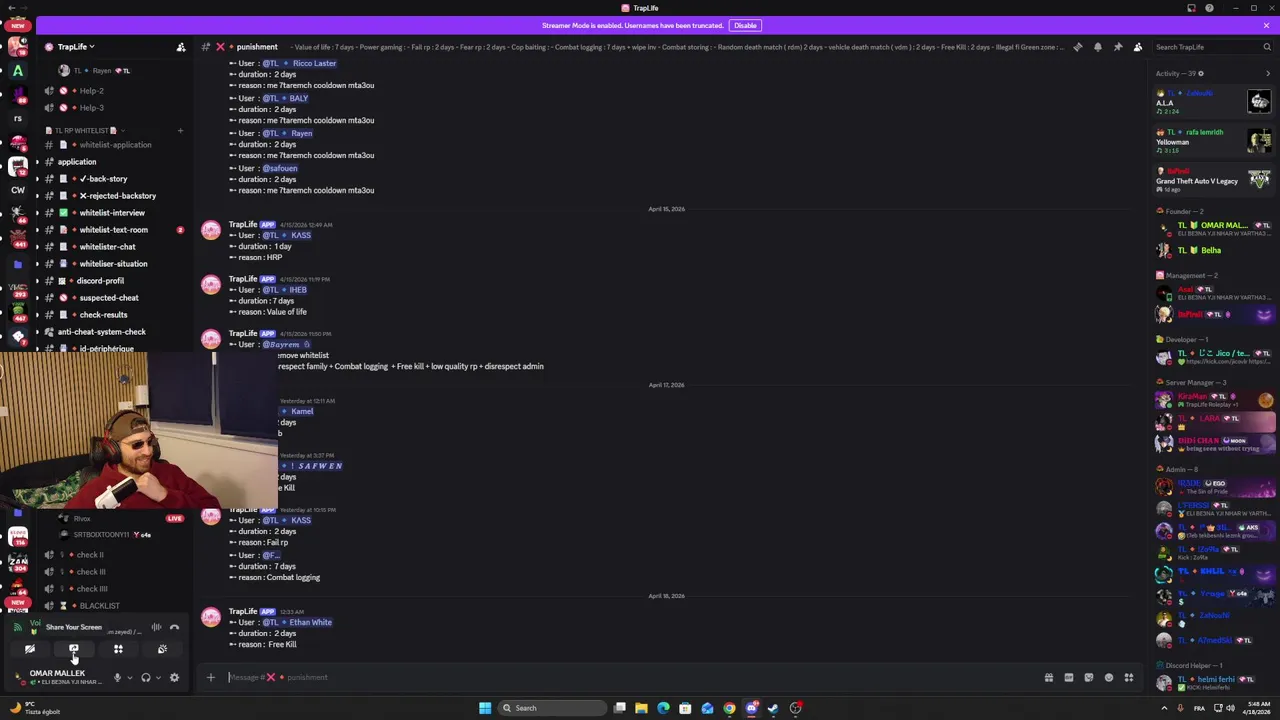Image resolution: width=1280 pixels, height=720 pixels.
Task: Toggle the member list icon
Action: (x=1138, y=47)
